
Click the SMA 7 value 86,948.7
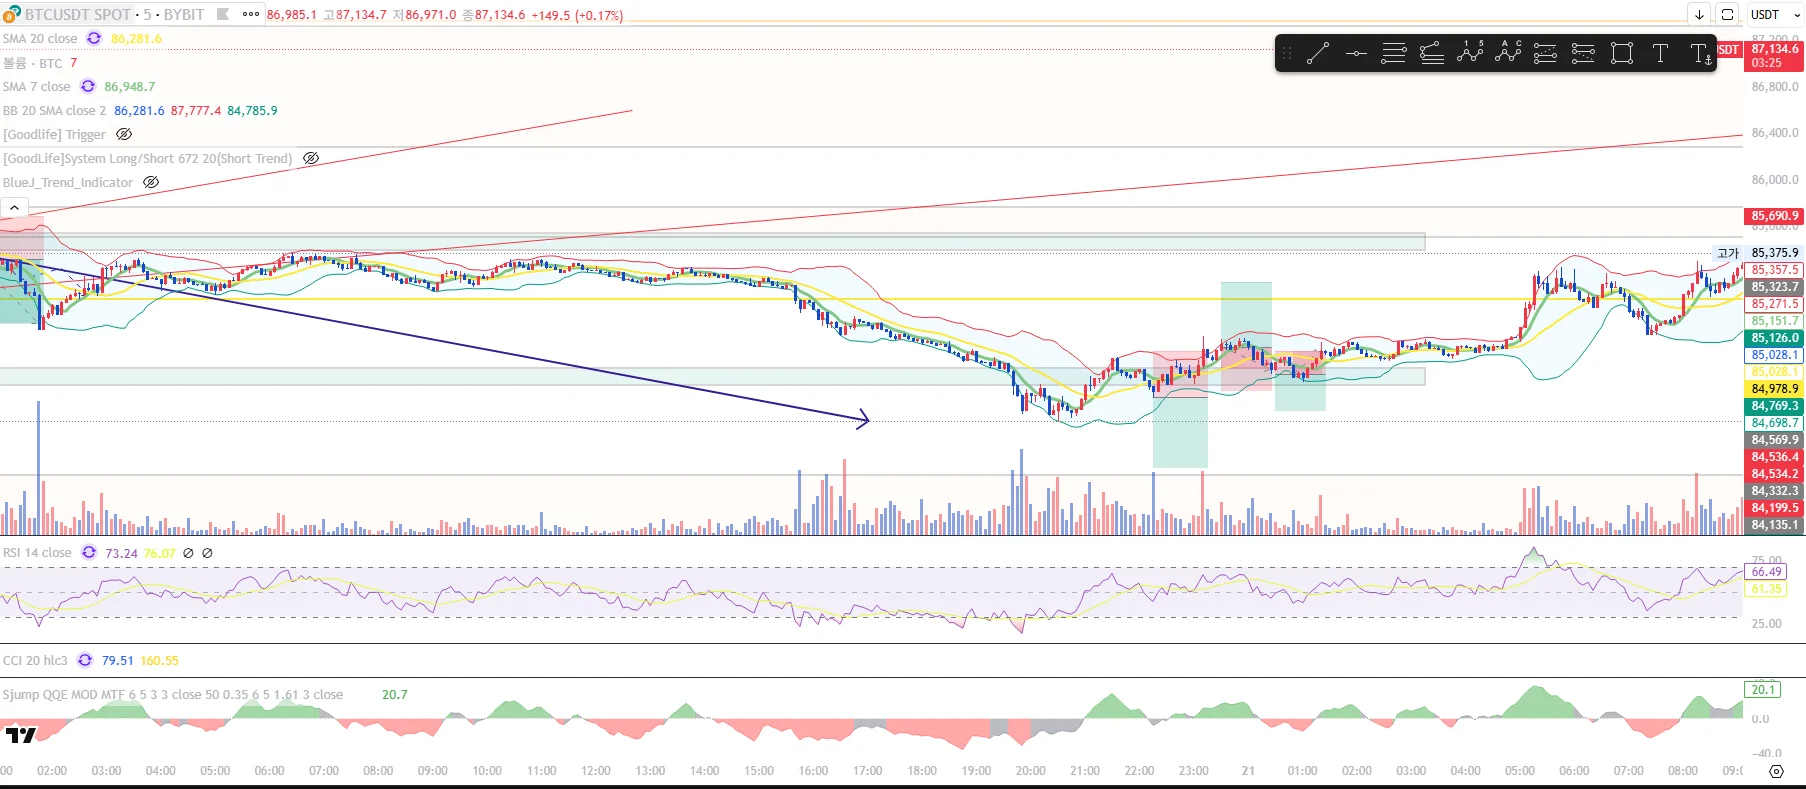[130, 86]
